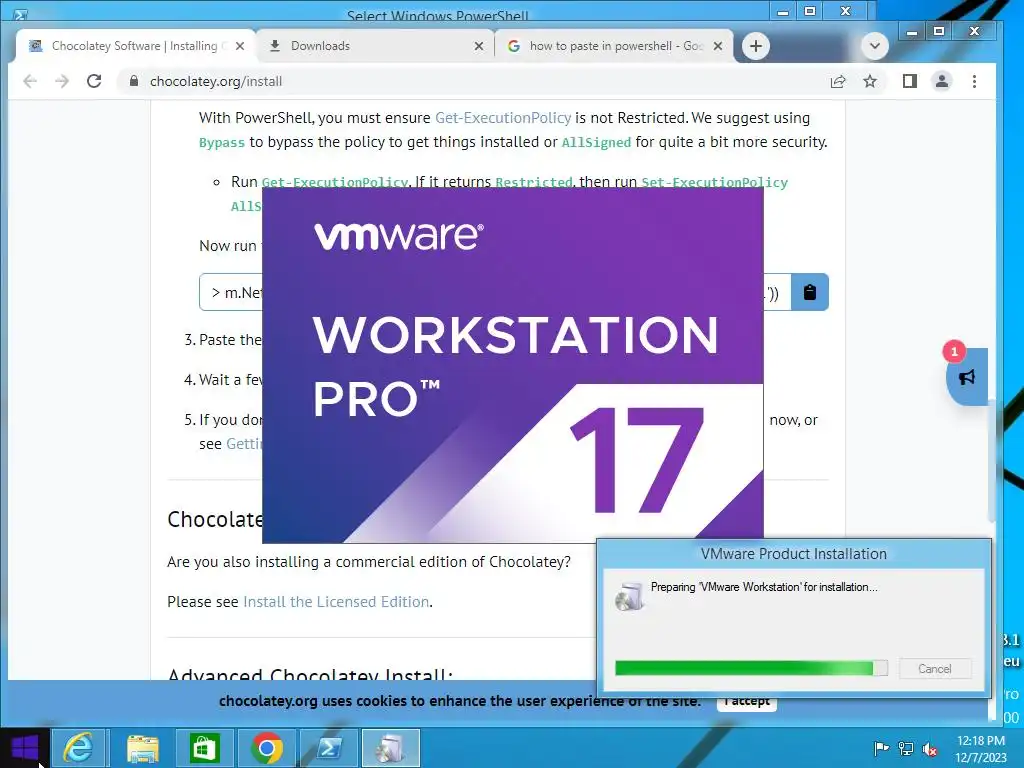Open Chrome profile avatar

(942, 81)
